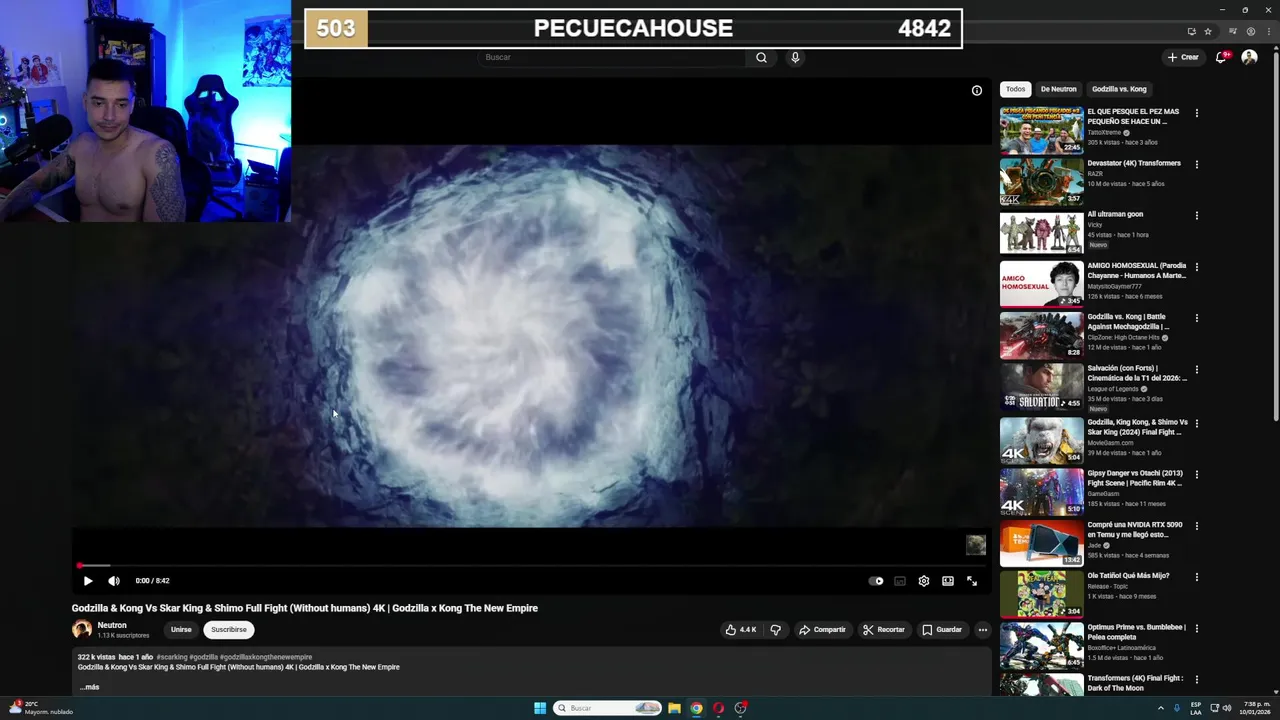Open the OBS icon on taskbar
Image resolution: width=1280 pixels, height=720 pixels.
point(740,708)
